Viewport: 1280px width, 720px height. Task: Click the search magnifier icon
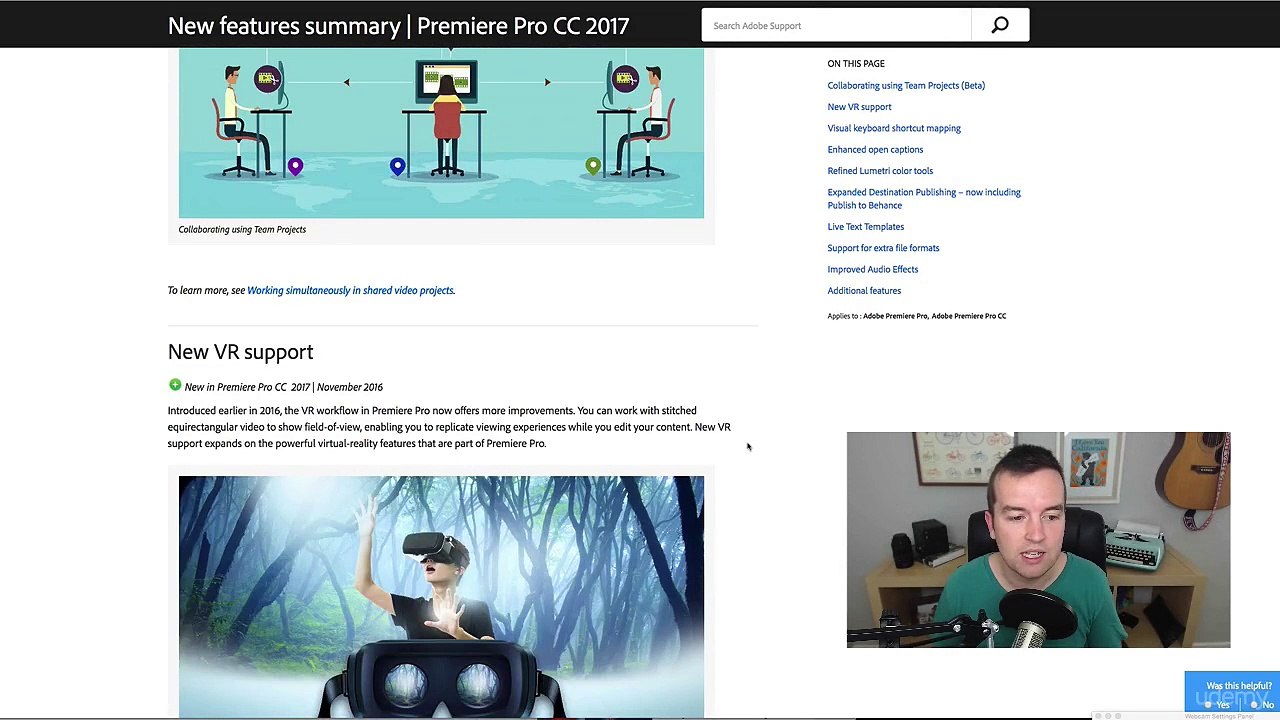pyautogui.click(x=1000, y=26)
